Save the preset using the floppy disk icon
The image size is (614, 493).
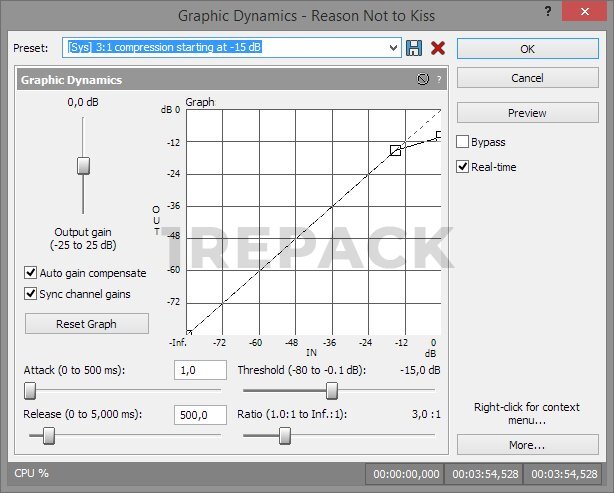click(415, 48)
